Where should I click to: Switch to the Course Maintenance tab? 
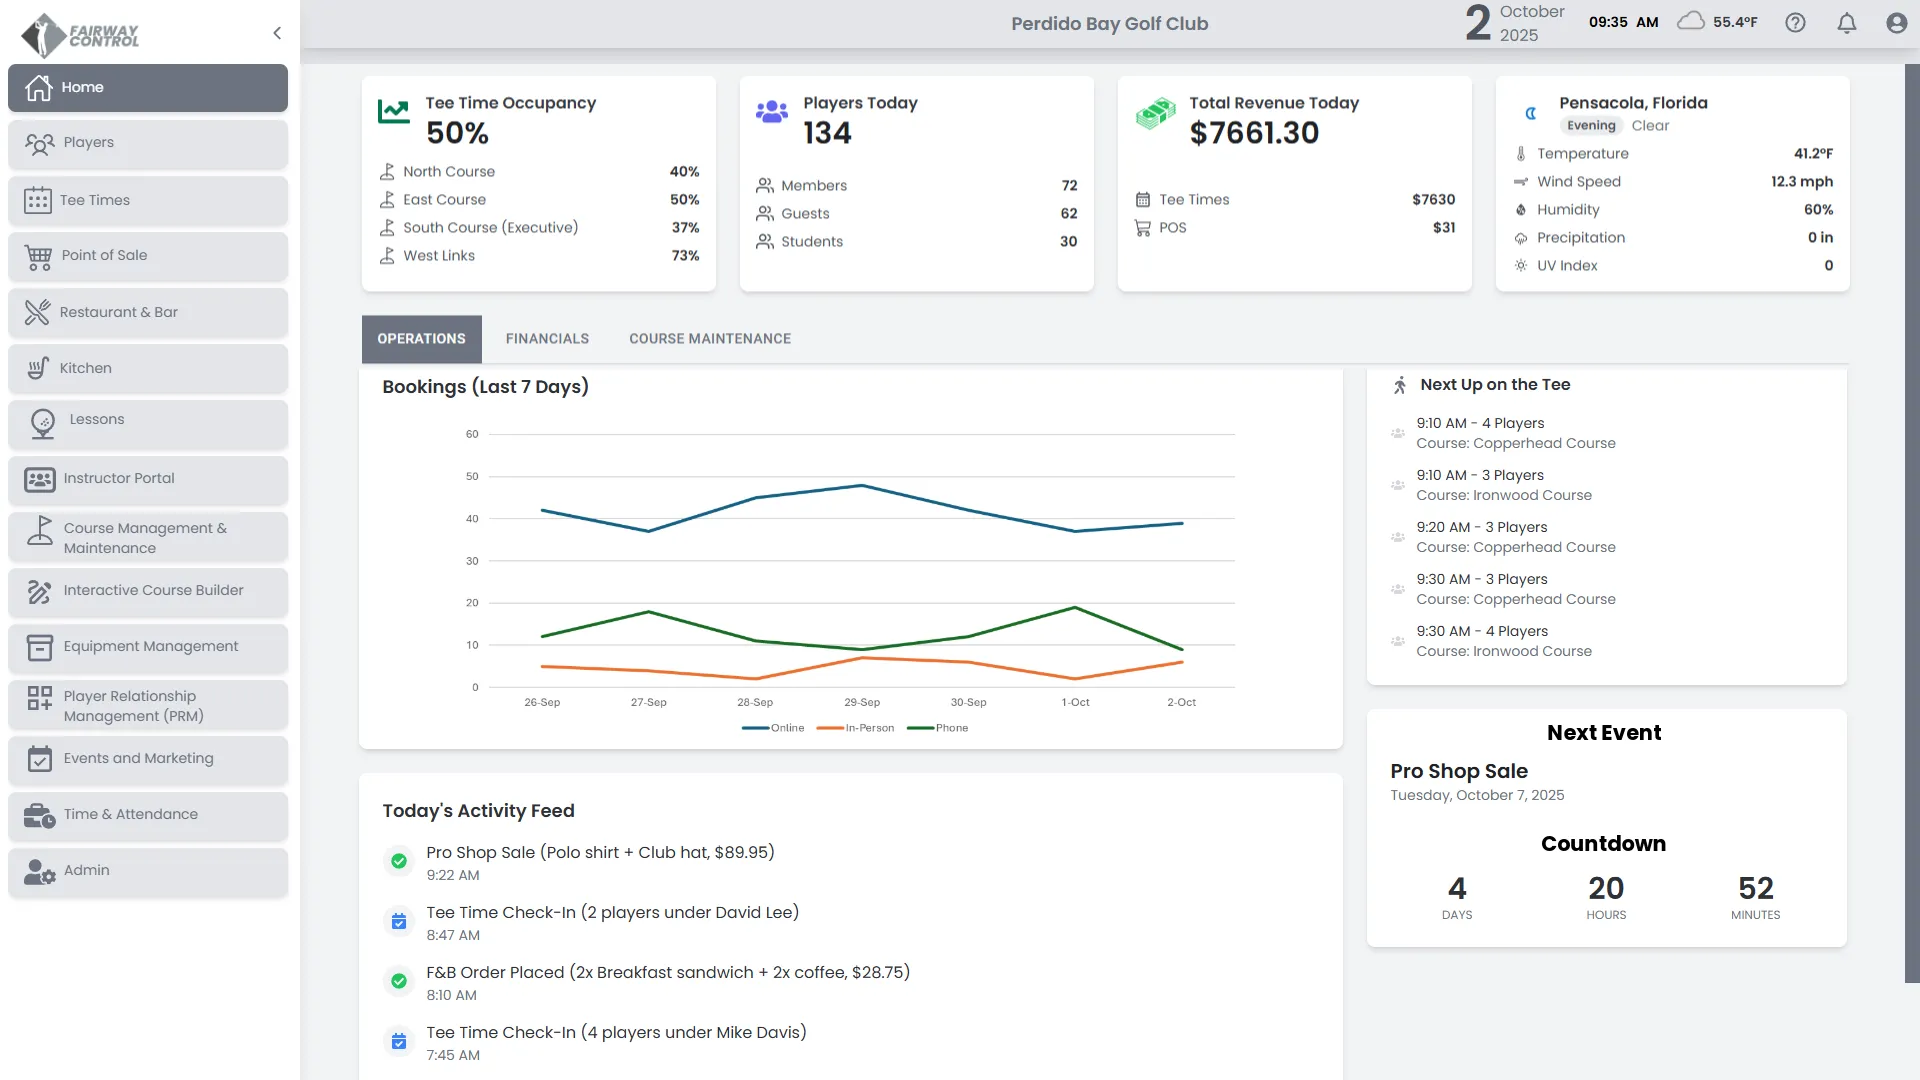click(710, 339)
